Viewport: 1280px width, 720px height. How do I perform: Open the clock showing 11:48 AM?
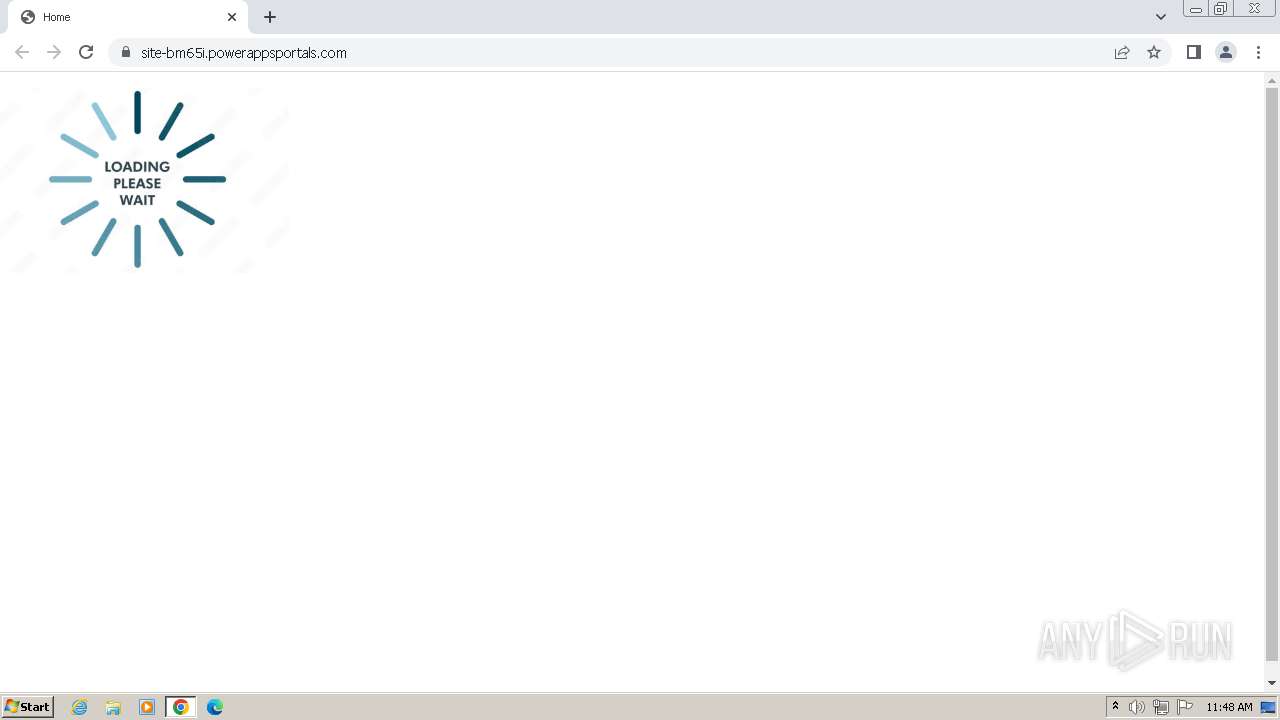pos(1229,707)
